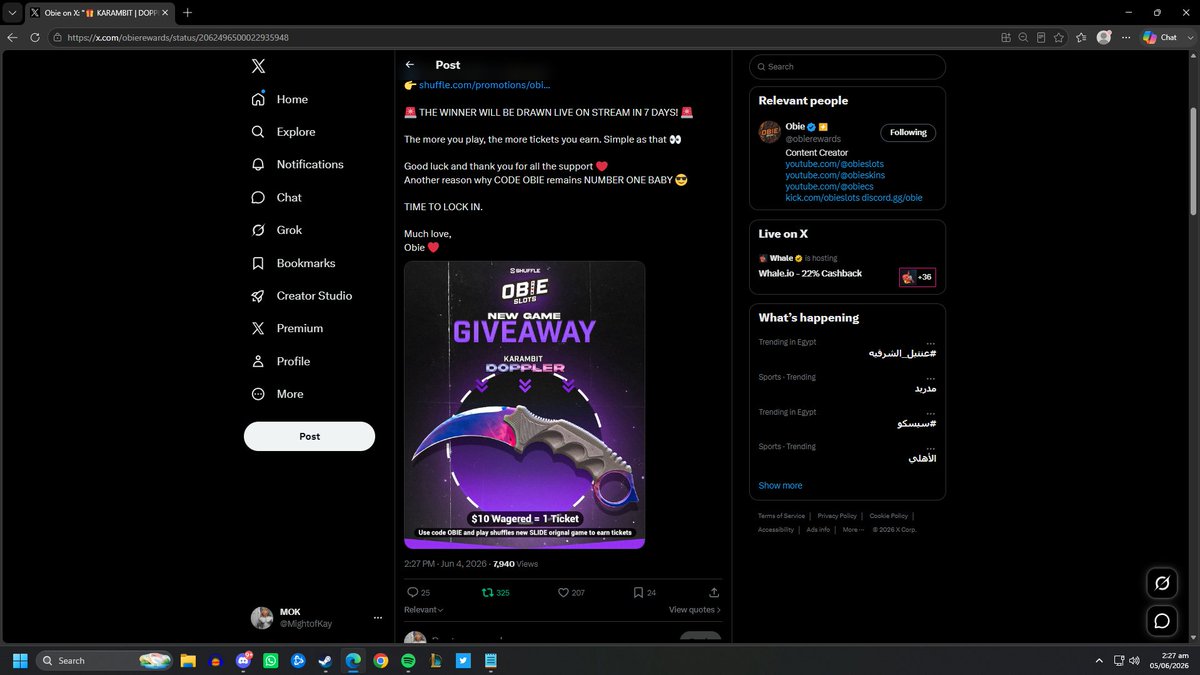The height and width of the screenshot is (675, 1200).
Task: Open options dots for #سيسكو trend
Action: coord(931,412)
